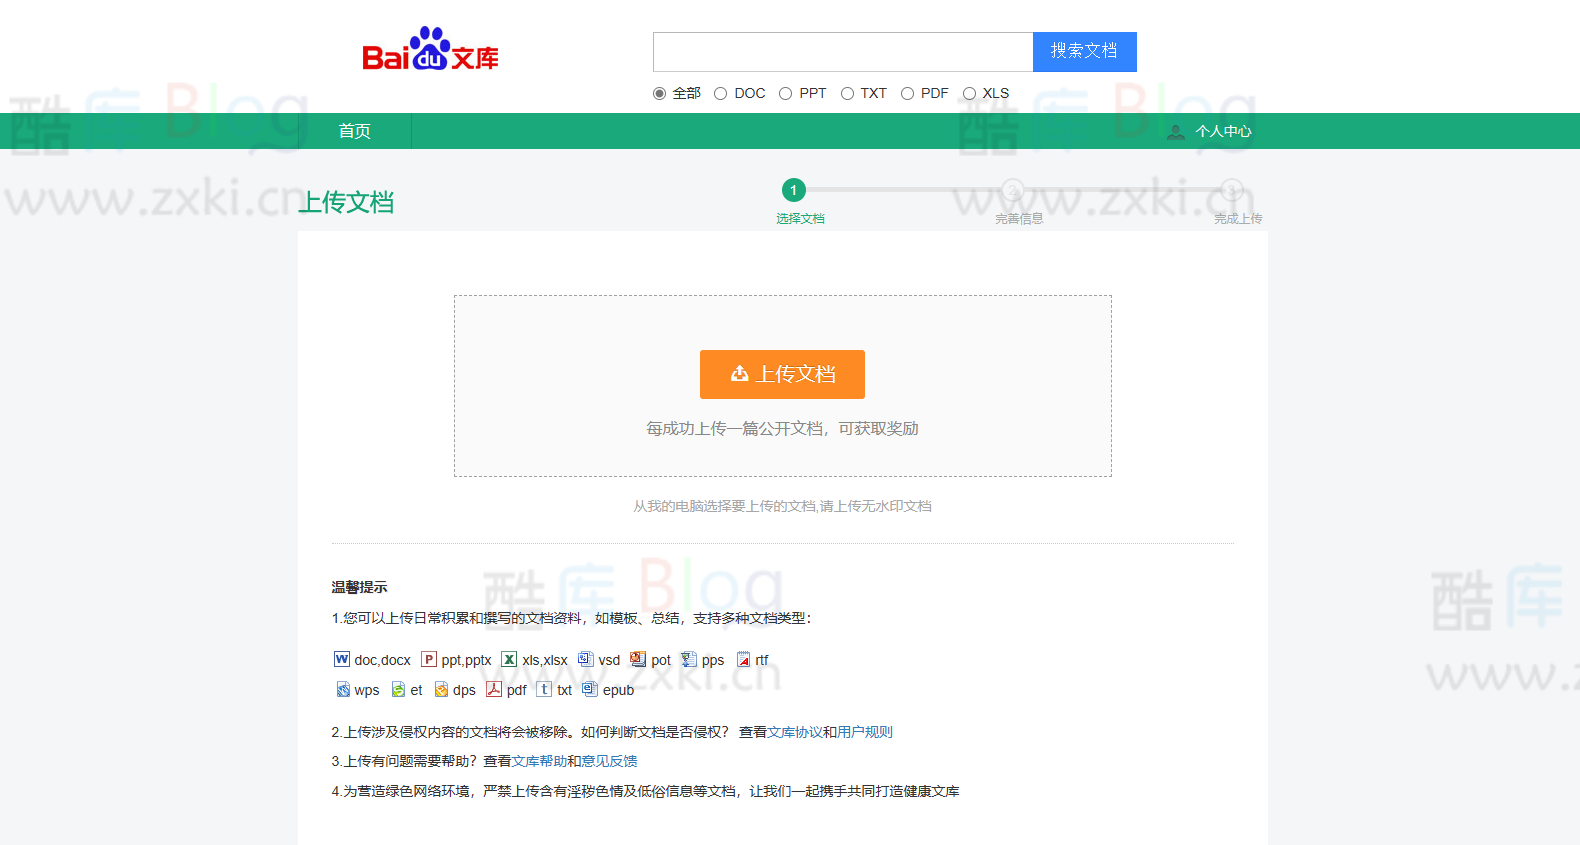Click the PDF icon beside pdf

click(x=494, y=689)
